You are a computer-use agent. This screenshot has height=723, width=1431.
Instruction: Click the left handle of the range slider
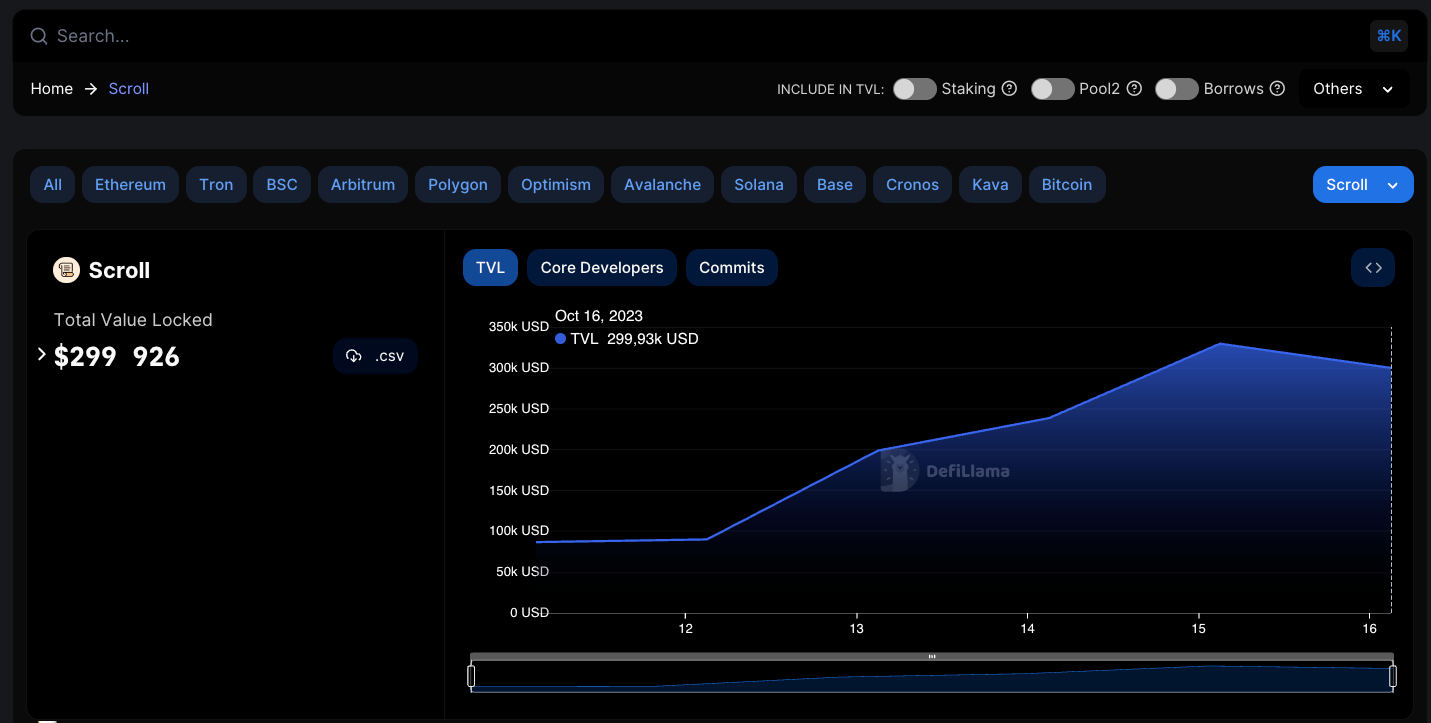click(x=471, y=676)
